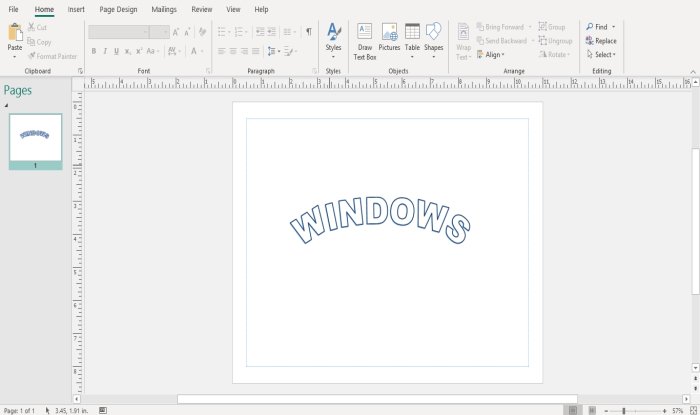Click the horizontal scrollbar
This screenshot has height=415, width=700.
[x=377, y=399]
